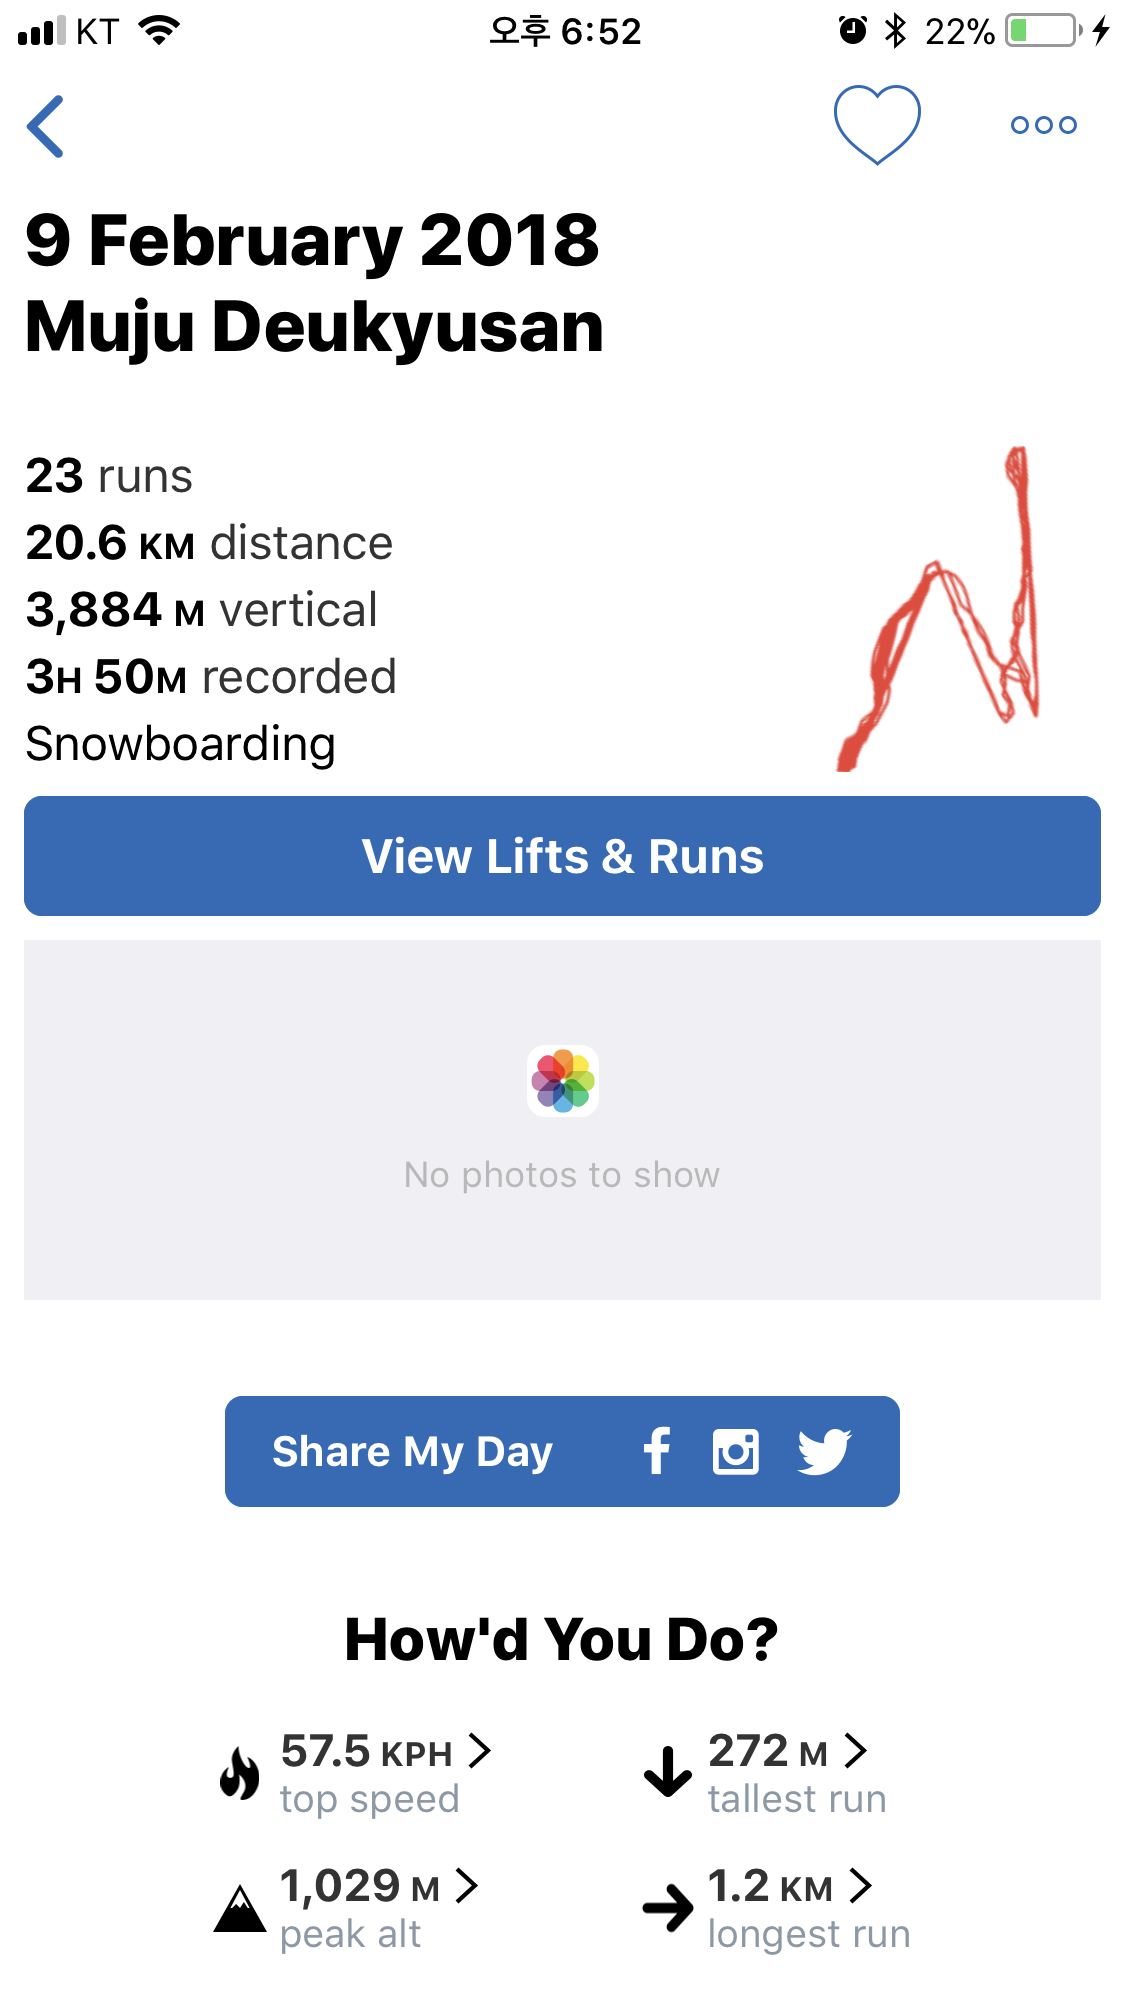Tap the Photos app icon
The height and width of the screenshot is (2001, 1125).
pyautogui.click(x=563, y=1080)
